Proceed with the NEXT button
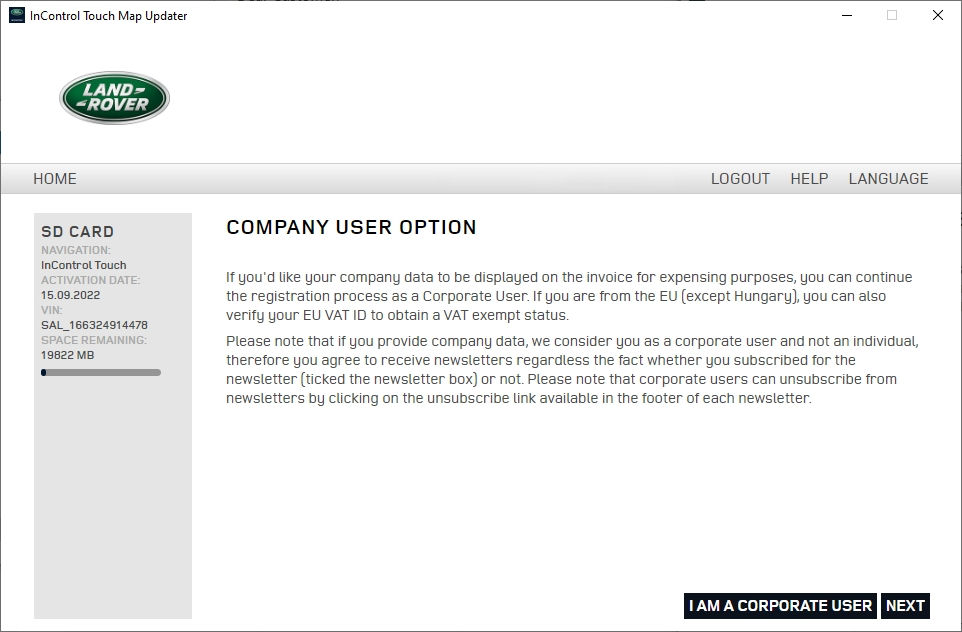Image resolution: width=962 pixels, height=632 pixels. (905, 606)
